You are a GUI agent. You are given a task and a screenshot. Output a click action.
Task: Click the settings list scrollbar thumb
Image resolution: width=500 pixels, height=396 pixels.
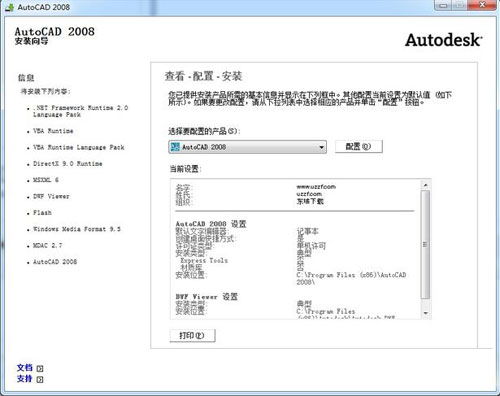425,244
